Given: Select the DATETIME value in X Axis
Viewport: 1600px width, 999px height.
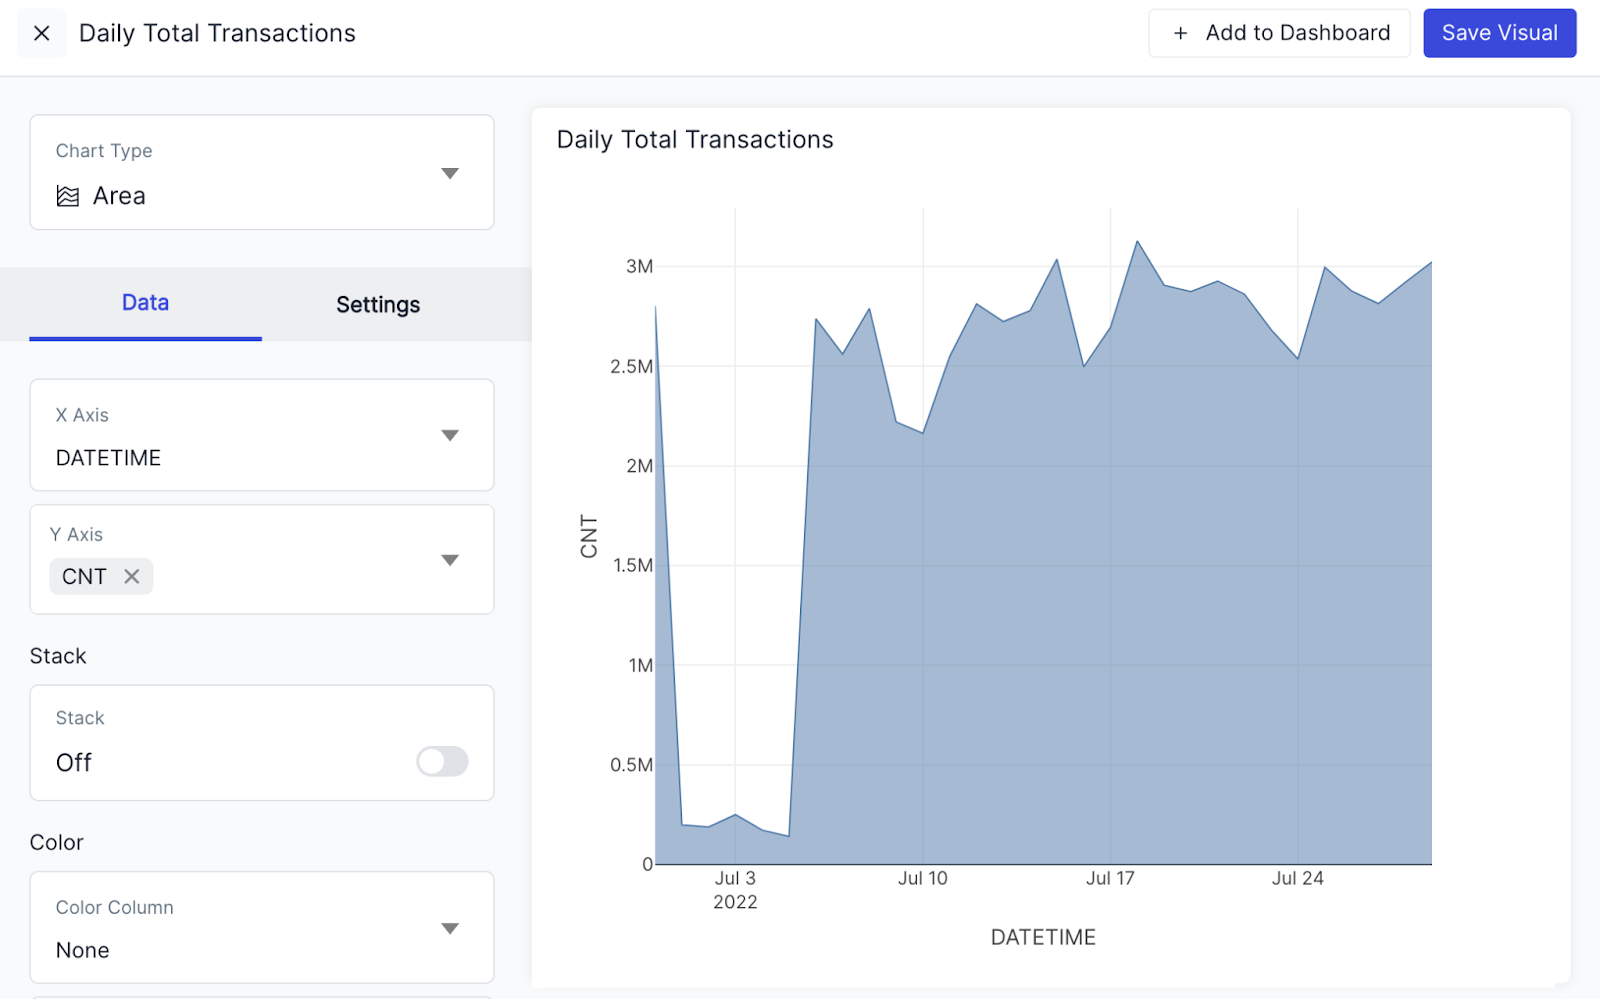Looking at the screenshot, I should click(108, 458).
